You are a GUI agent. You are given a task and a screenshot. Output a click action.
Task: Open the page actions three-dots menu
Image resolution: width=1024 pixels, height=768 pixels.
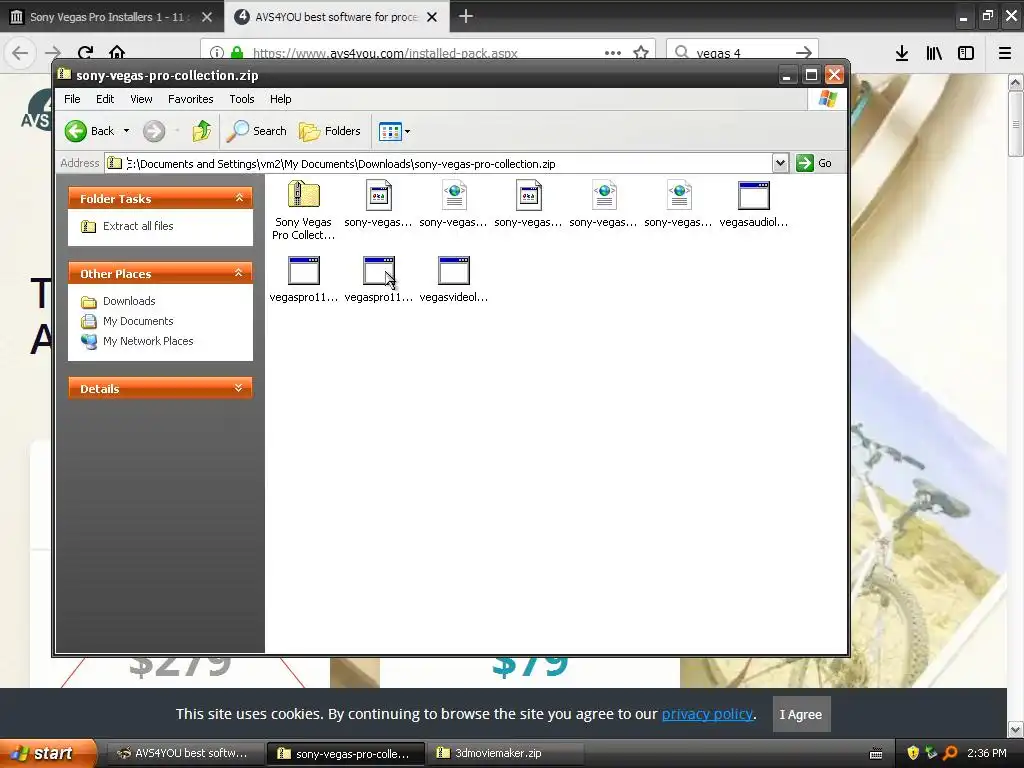[613, 52]
